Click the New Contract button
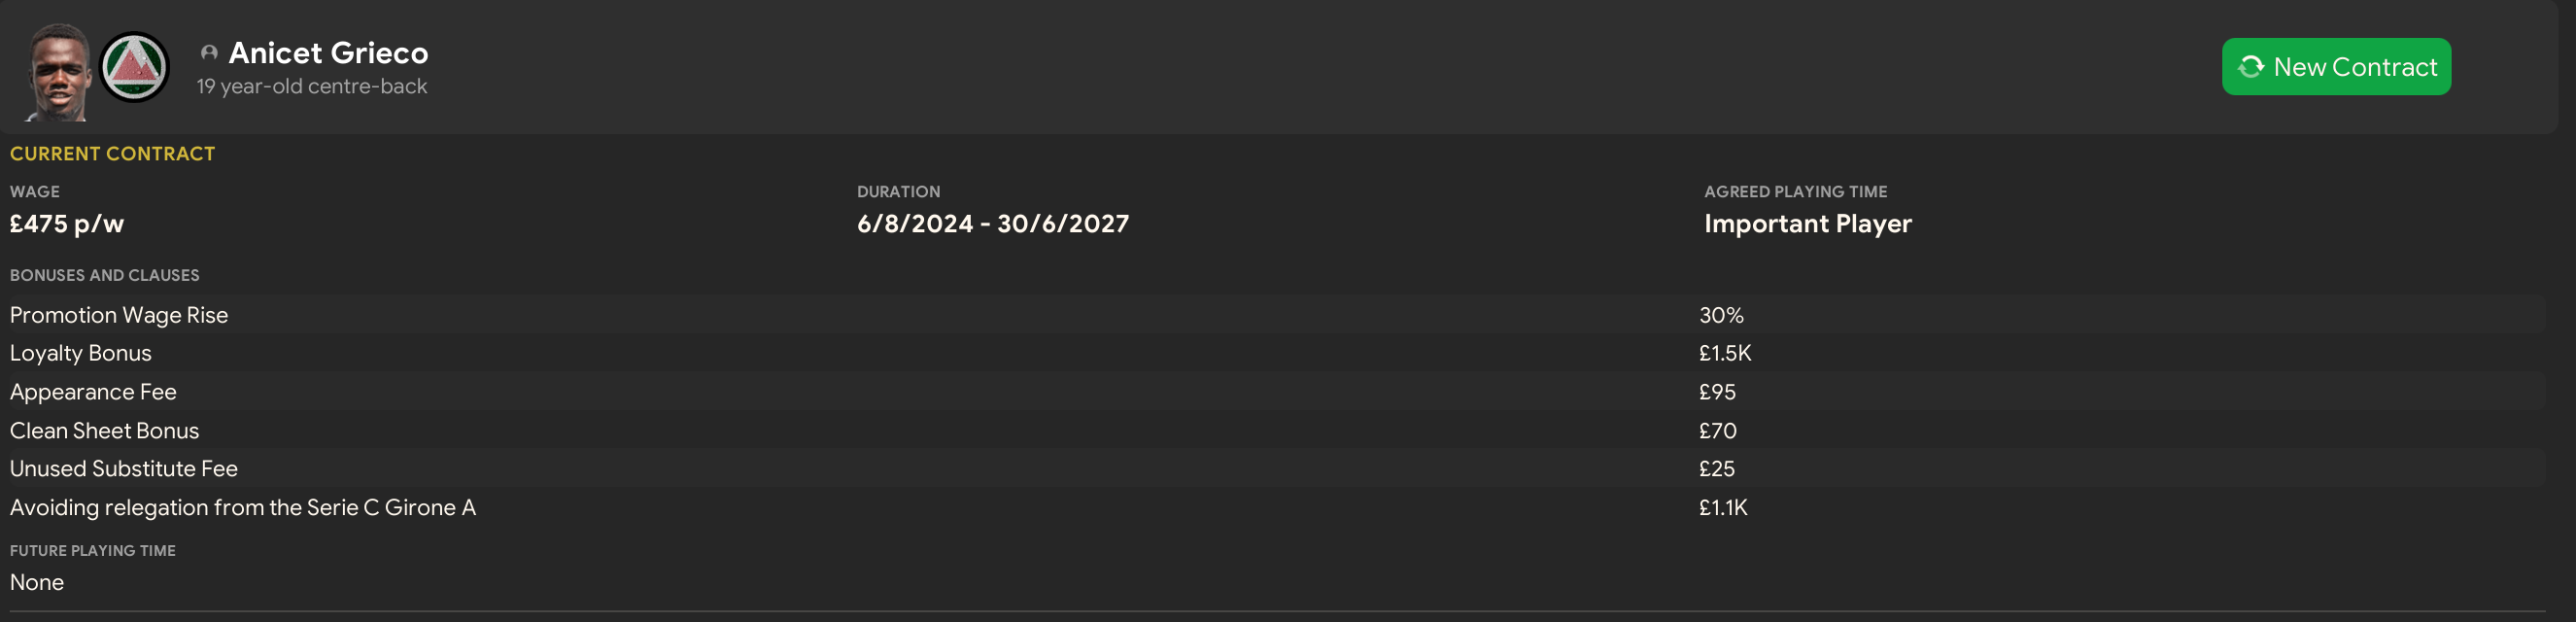The width and height of the screenshot is (2576, 622). (2335, 67)
